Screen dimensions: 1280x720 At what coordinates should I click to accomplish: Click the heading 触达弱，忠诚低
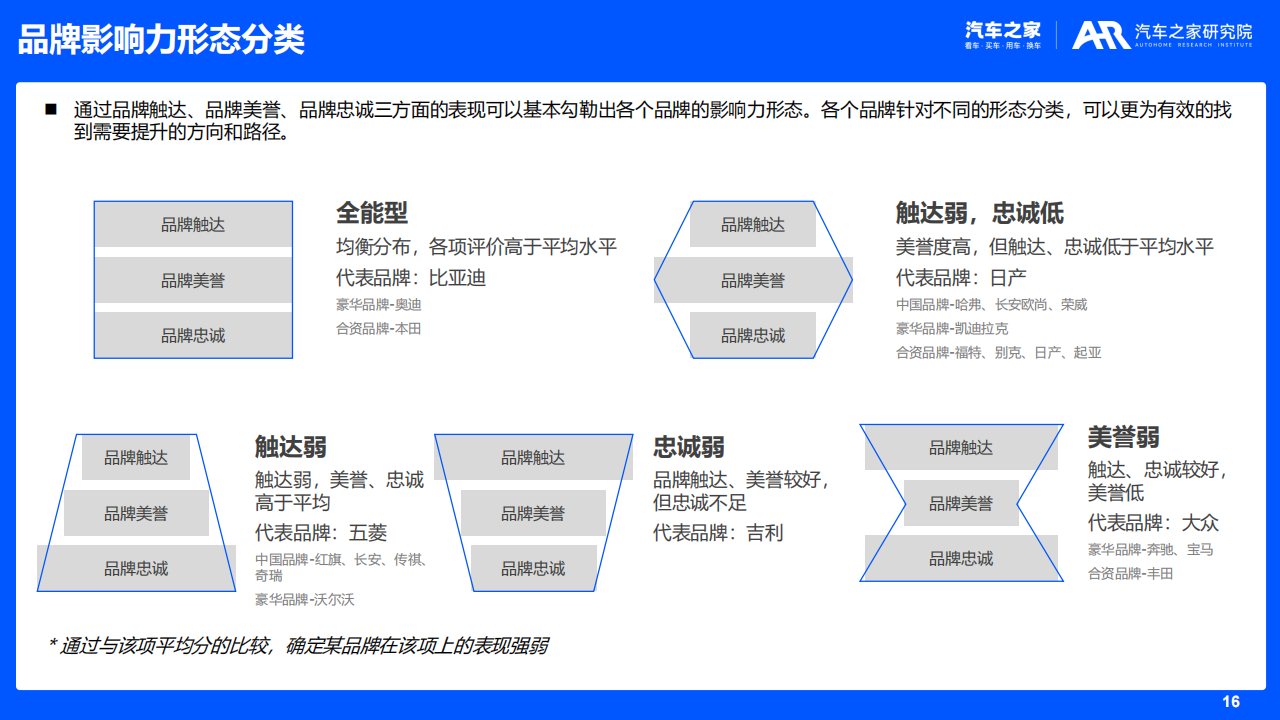tap(980, 213)
